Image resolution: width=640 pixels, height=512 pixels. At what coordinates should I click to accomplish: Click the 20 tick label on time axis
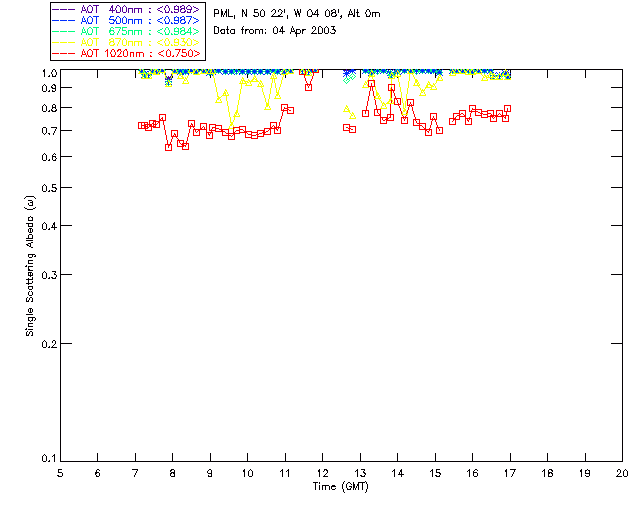pos(622,473)
